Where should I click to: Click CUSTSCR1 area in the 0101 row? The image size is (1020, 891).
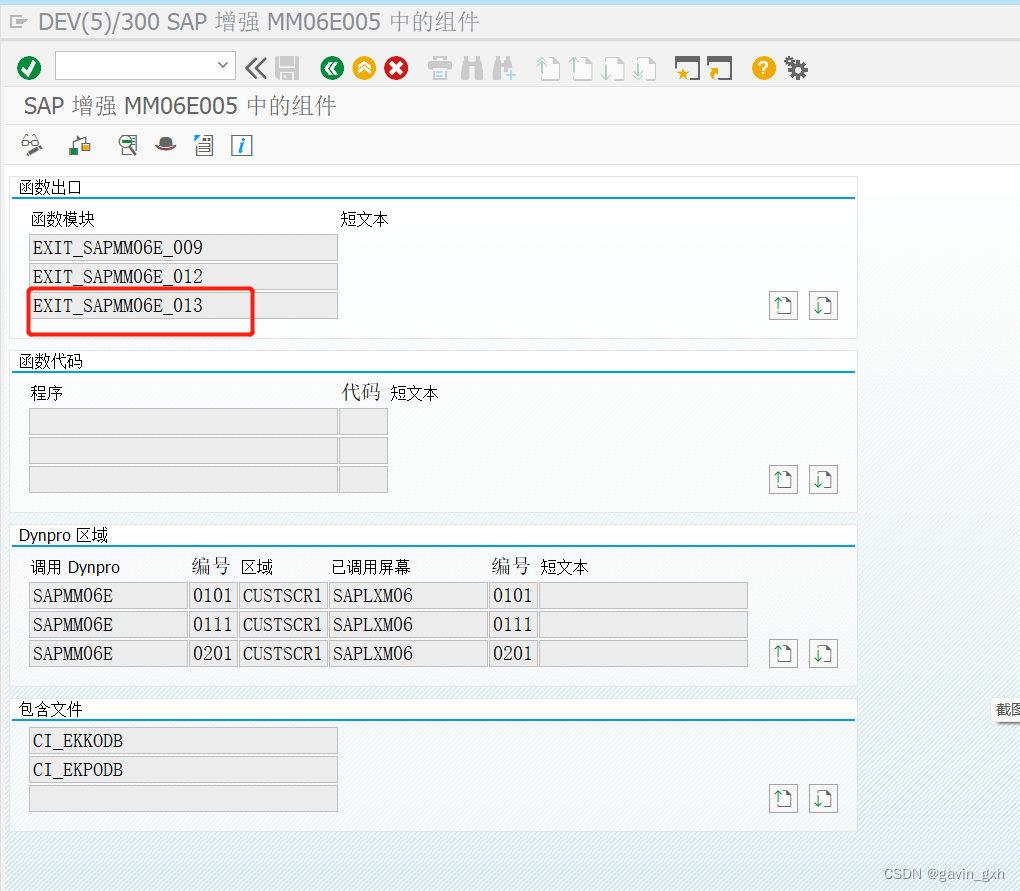283,595
